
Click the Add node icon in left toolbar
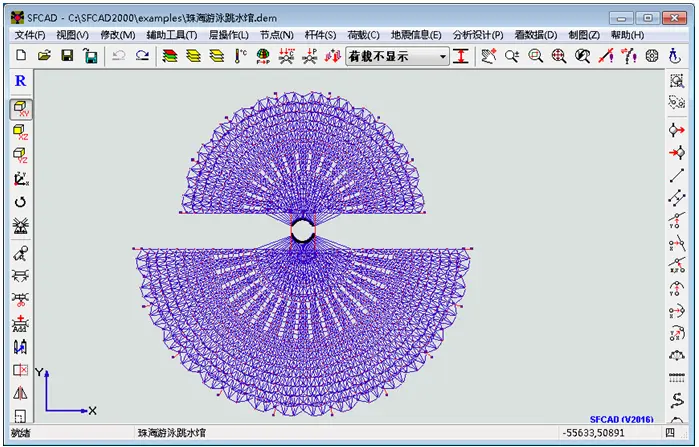tap(21, 324)
